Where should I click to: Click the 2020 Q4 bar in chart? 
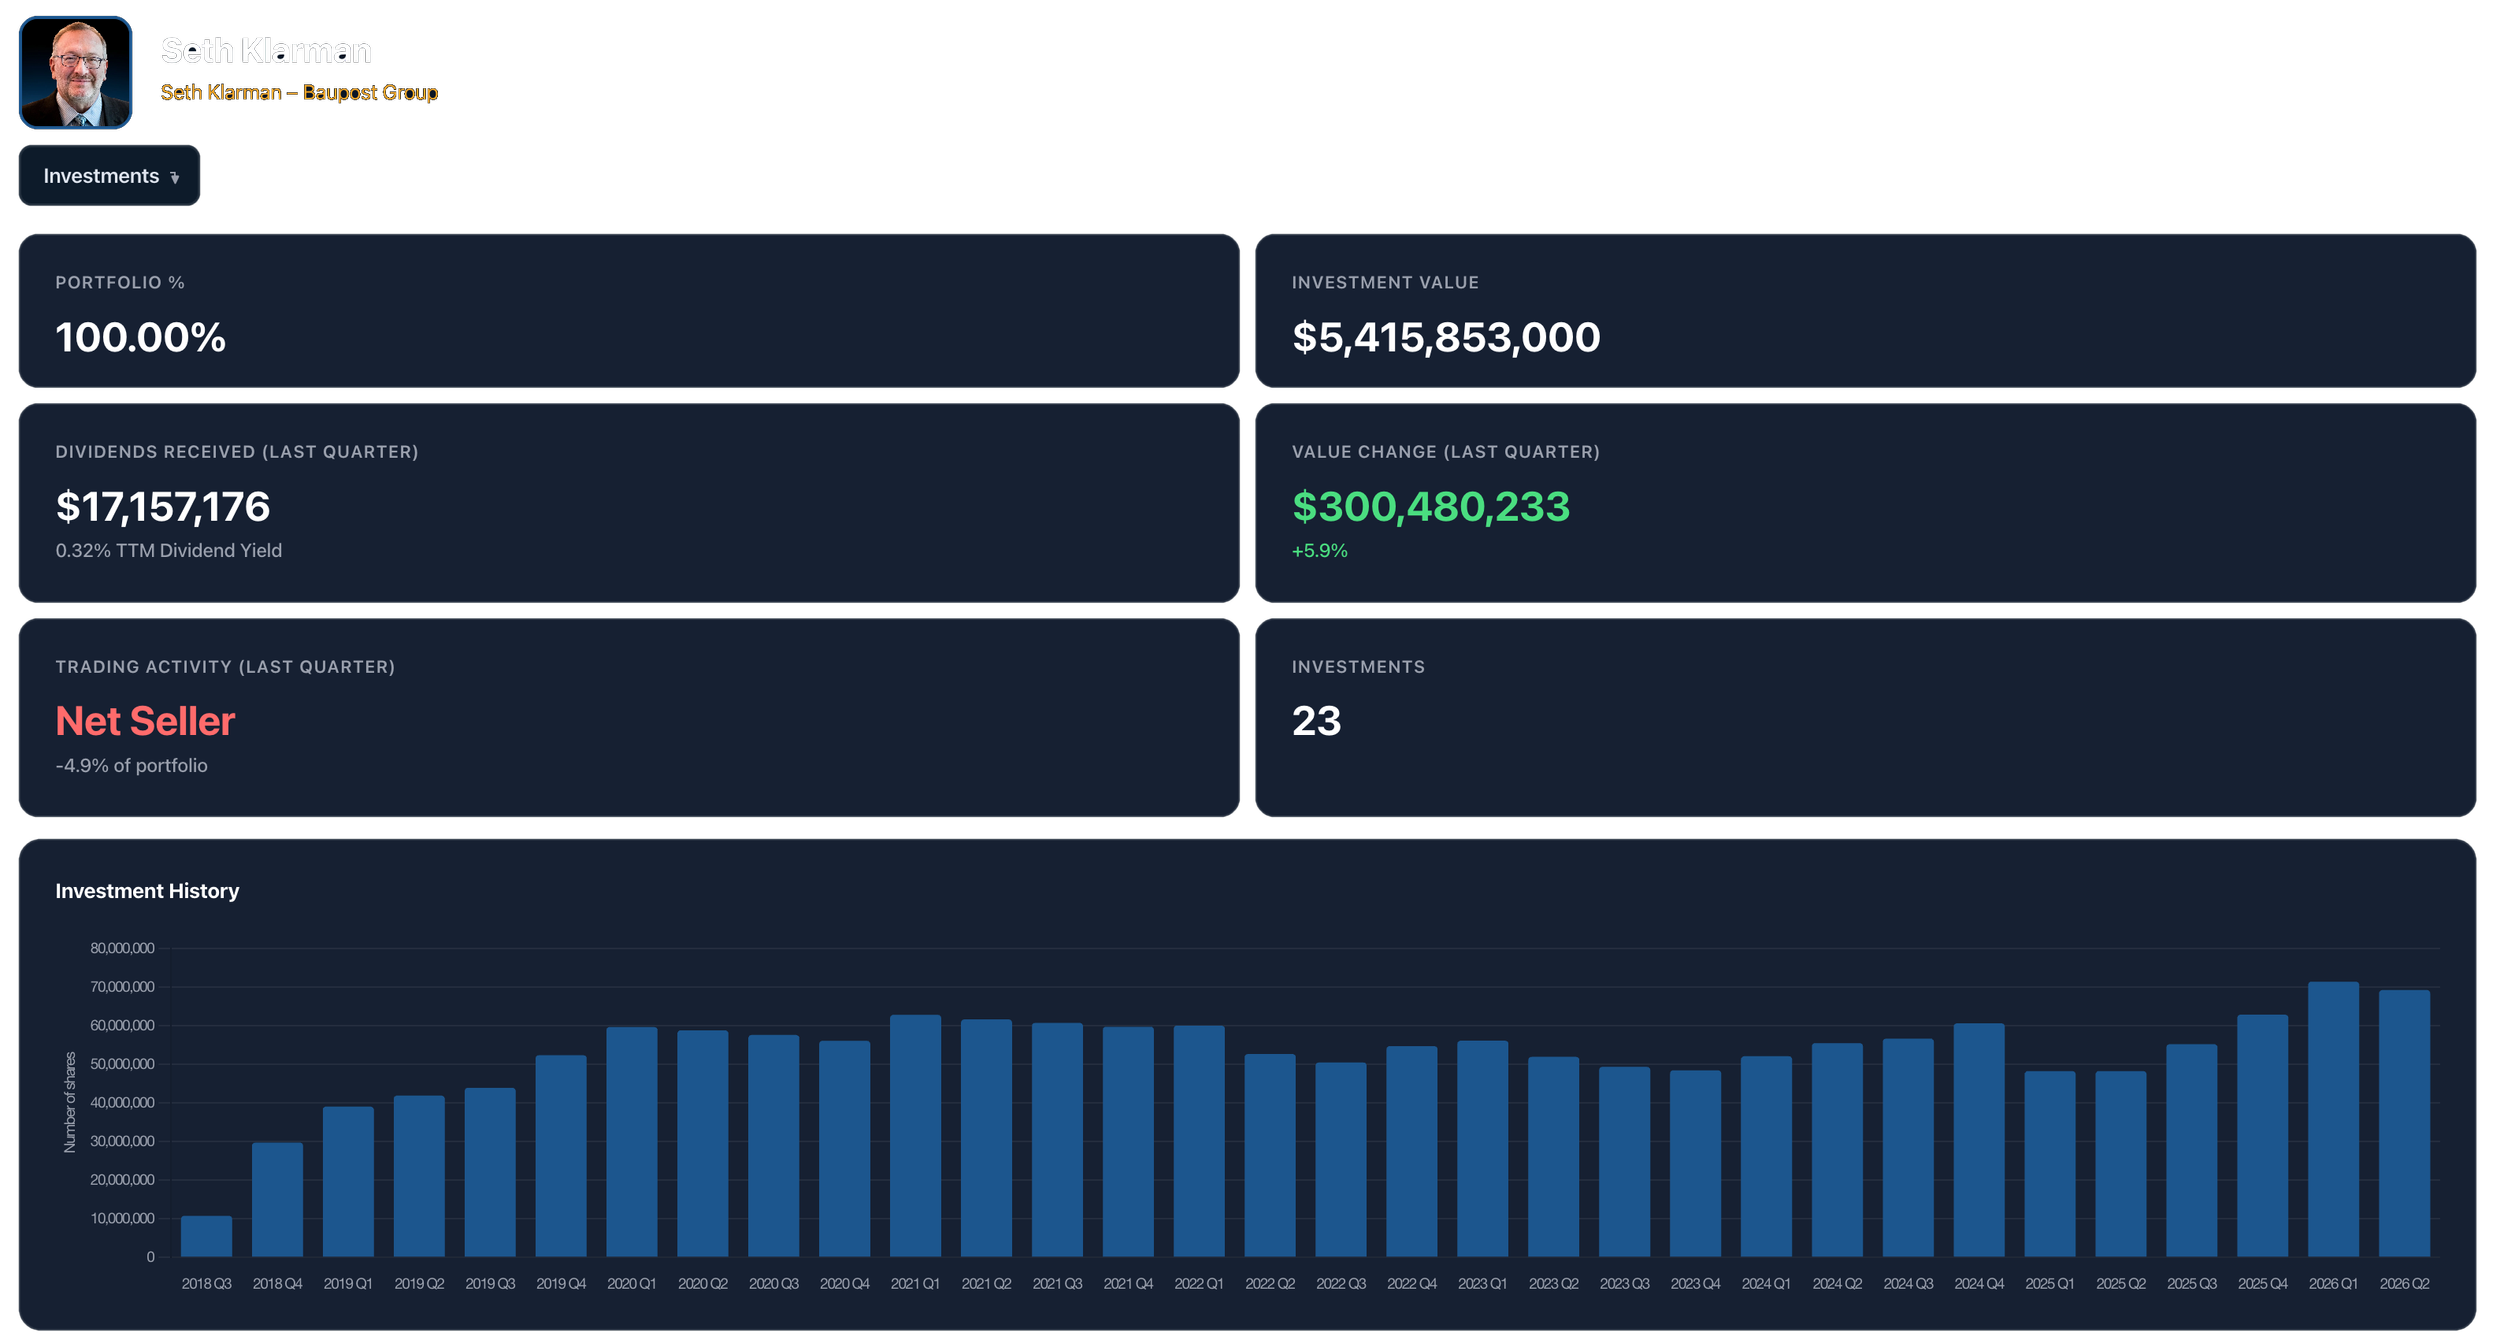pyautogui.click(x=845, y=1149)
